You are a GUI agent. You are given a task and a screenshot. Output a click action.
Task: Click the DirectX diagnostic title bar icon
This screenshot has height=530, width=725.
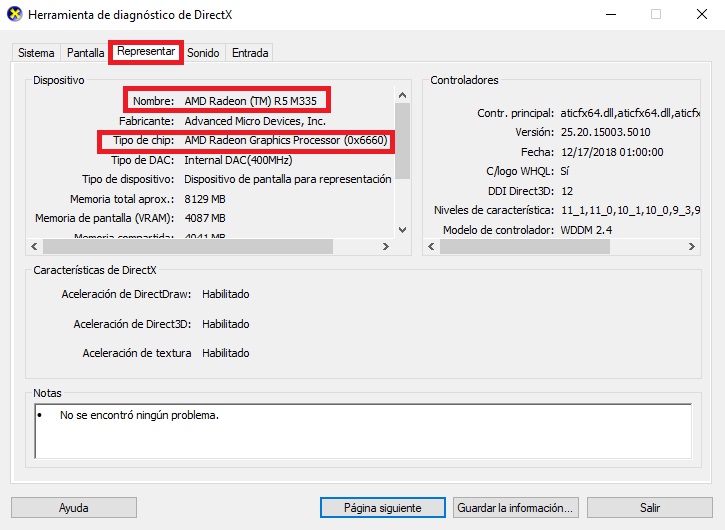coord(15,14)
